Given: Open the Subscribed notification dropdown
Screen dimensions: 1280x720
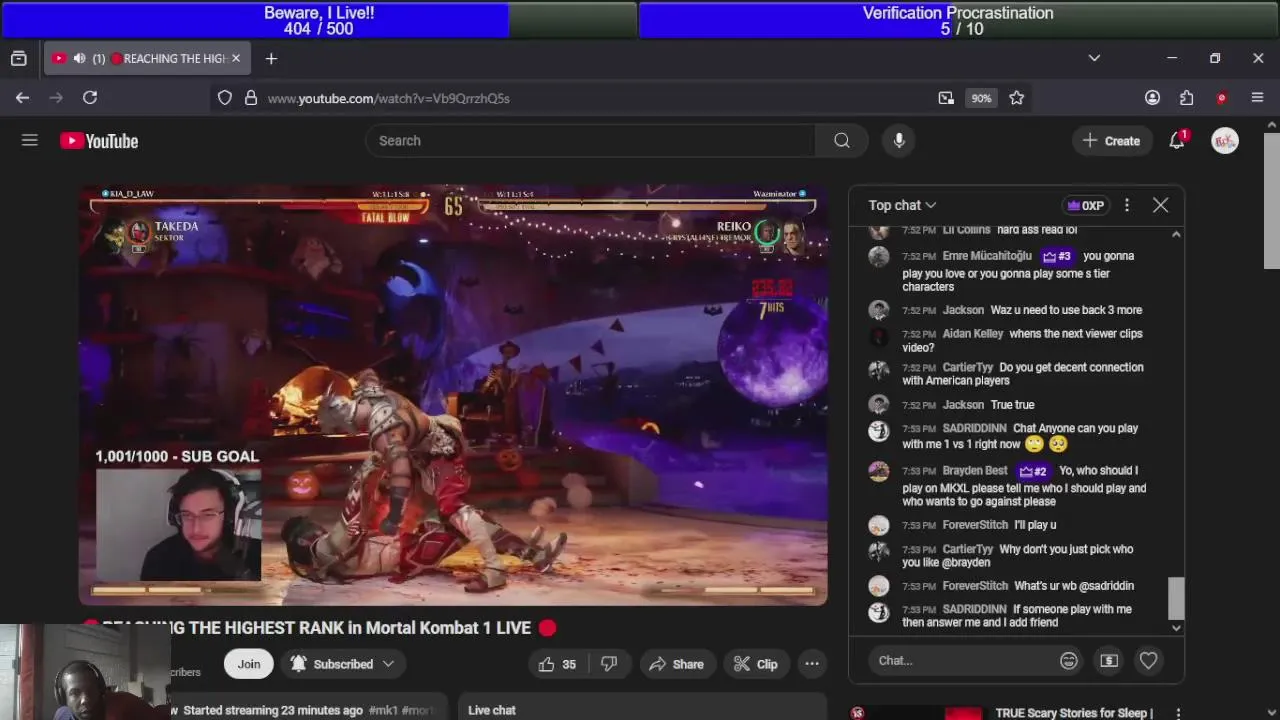Looking at the screenshot, I should click(342, 664).
